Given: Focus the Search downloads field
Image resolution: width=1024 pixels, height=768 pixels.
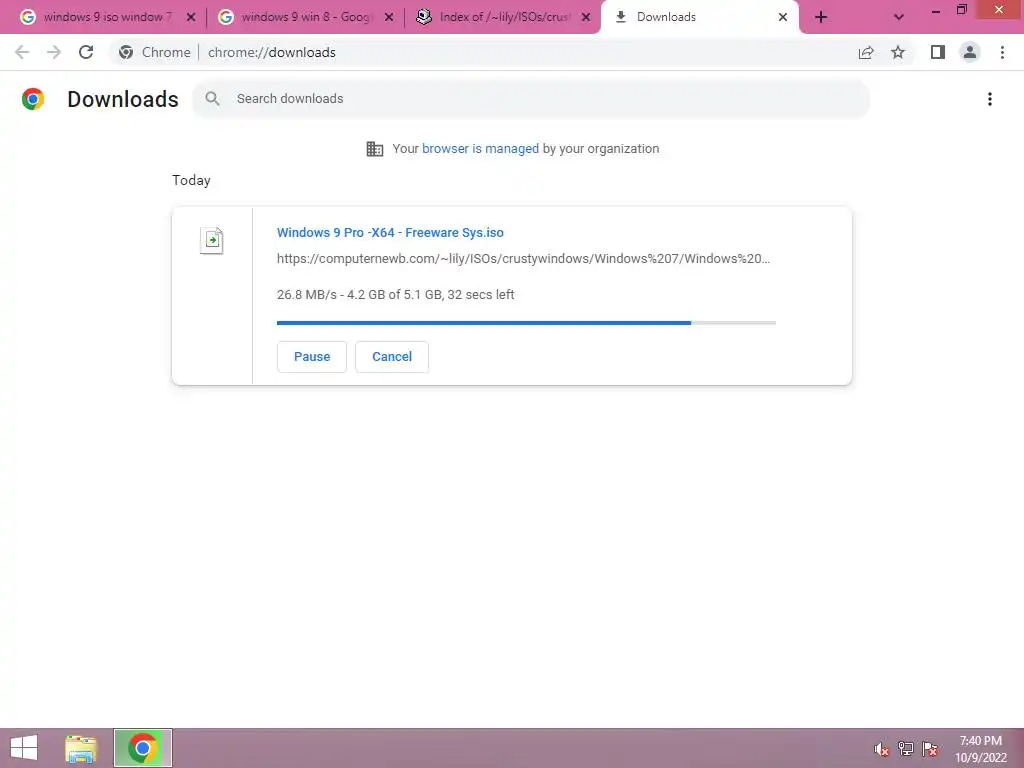Looking at the screenshot, I should [x=530, y=99].
